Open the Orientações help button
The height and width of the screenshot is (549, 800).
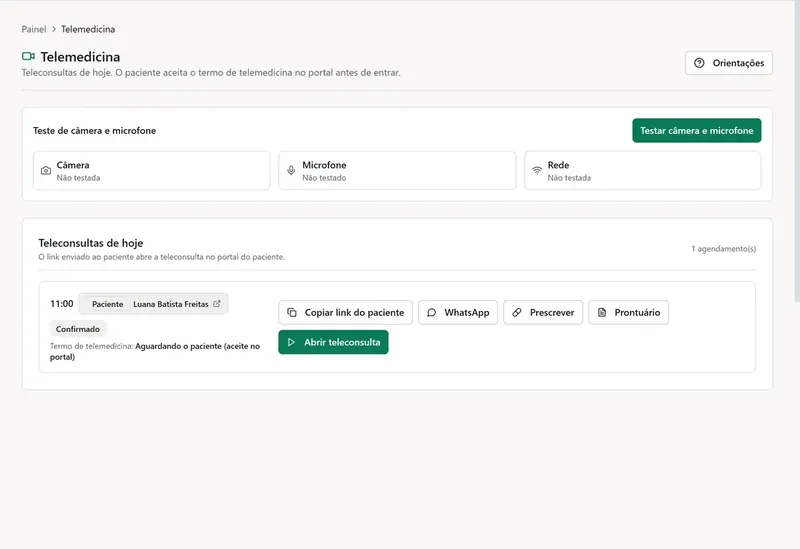point(729,63)
